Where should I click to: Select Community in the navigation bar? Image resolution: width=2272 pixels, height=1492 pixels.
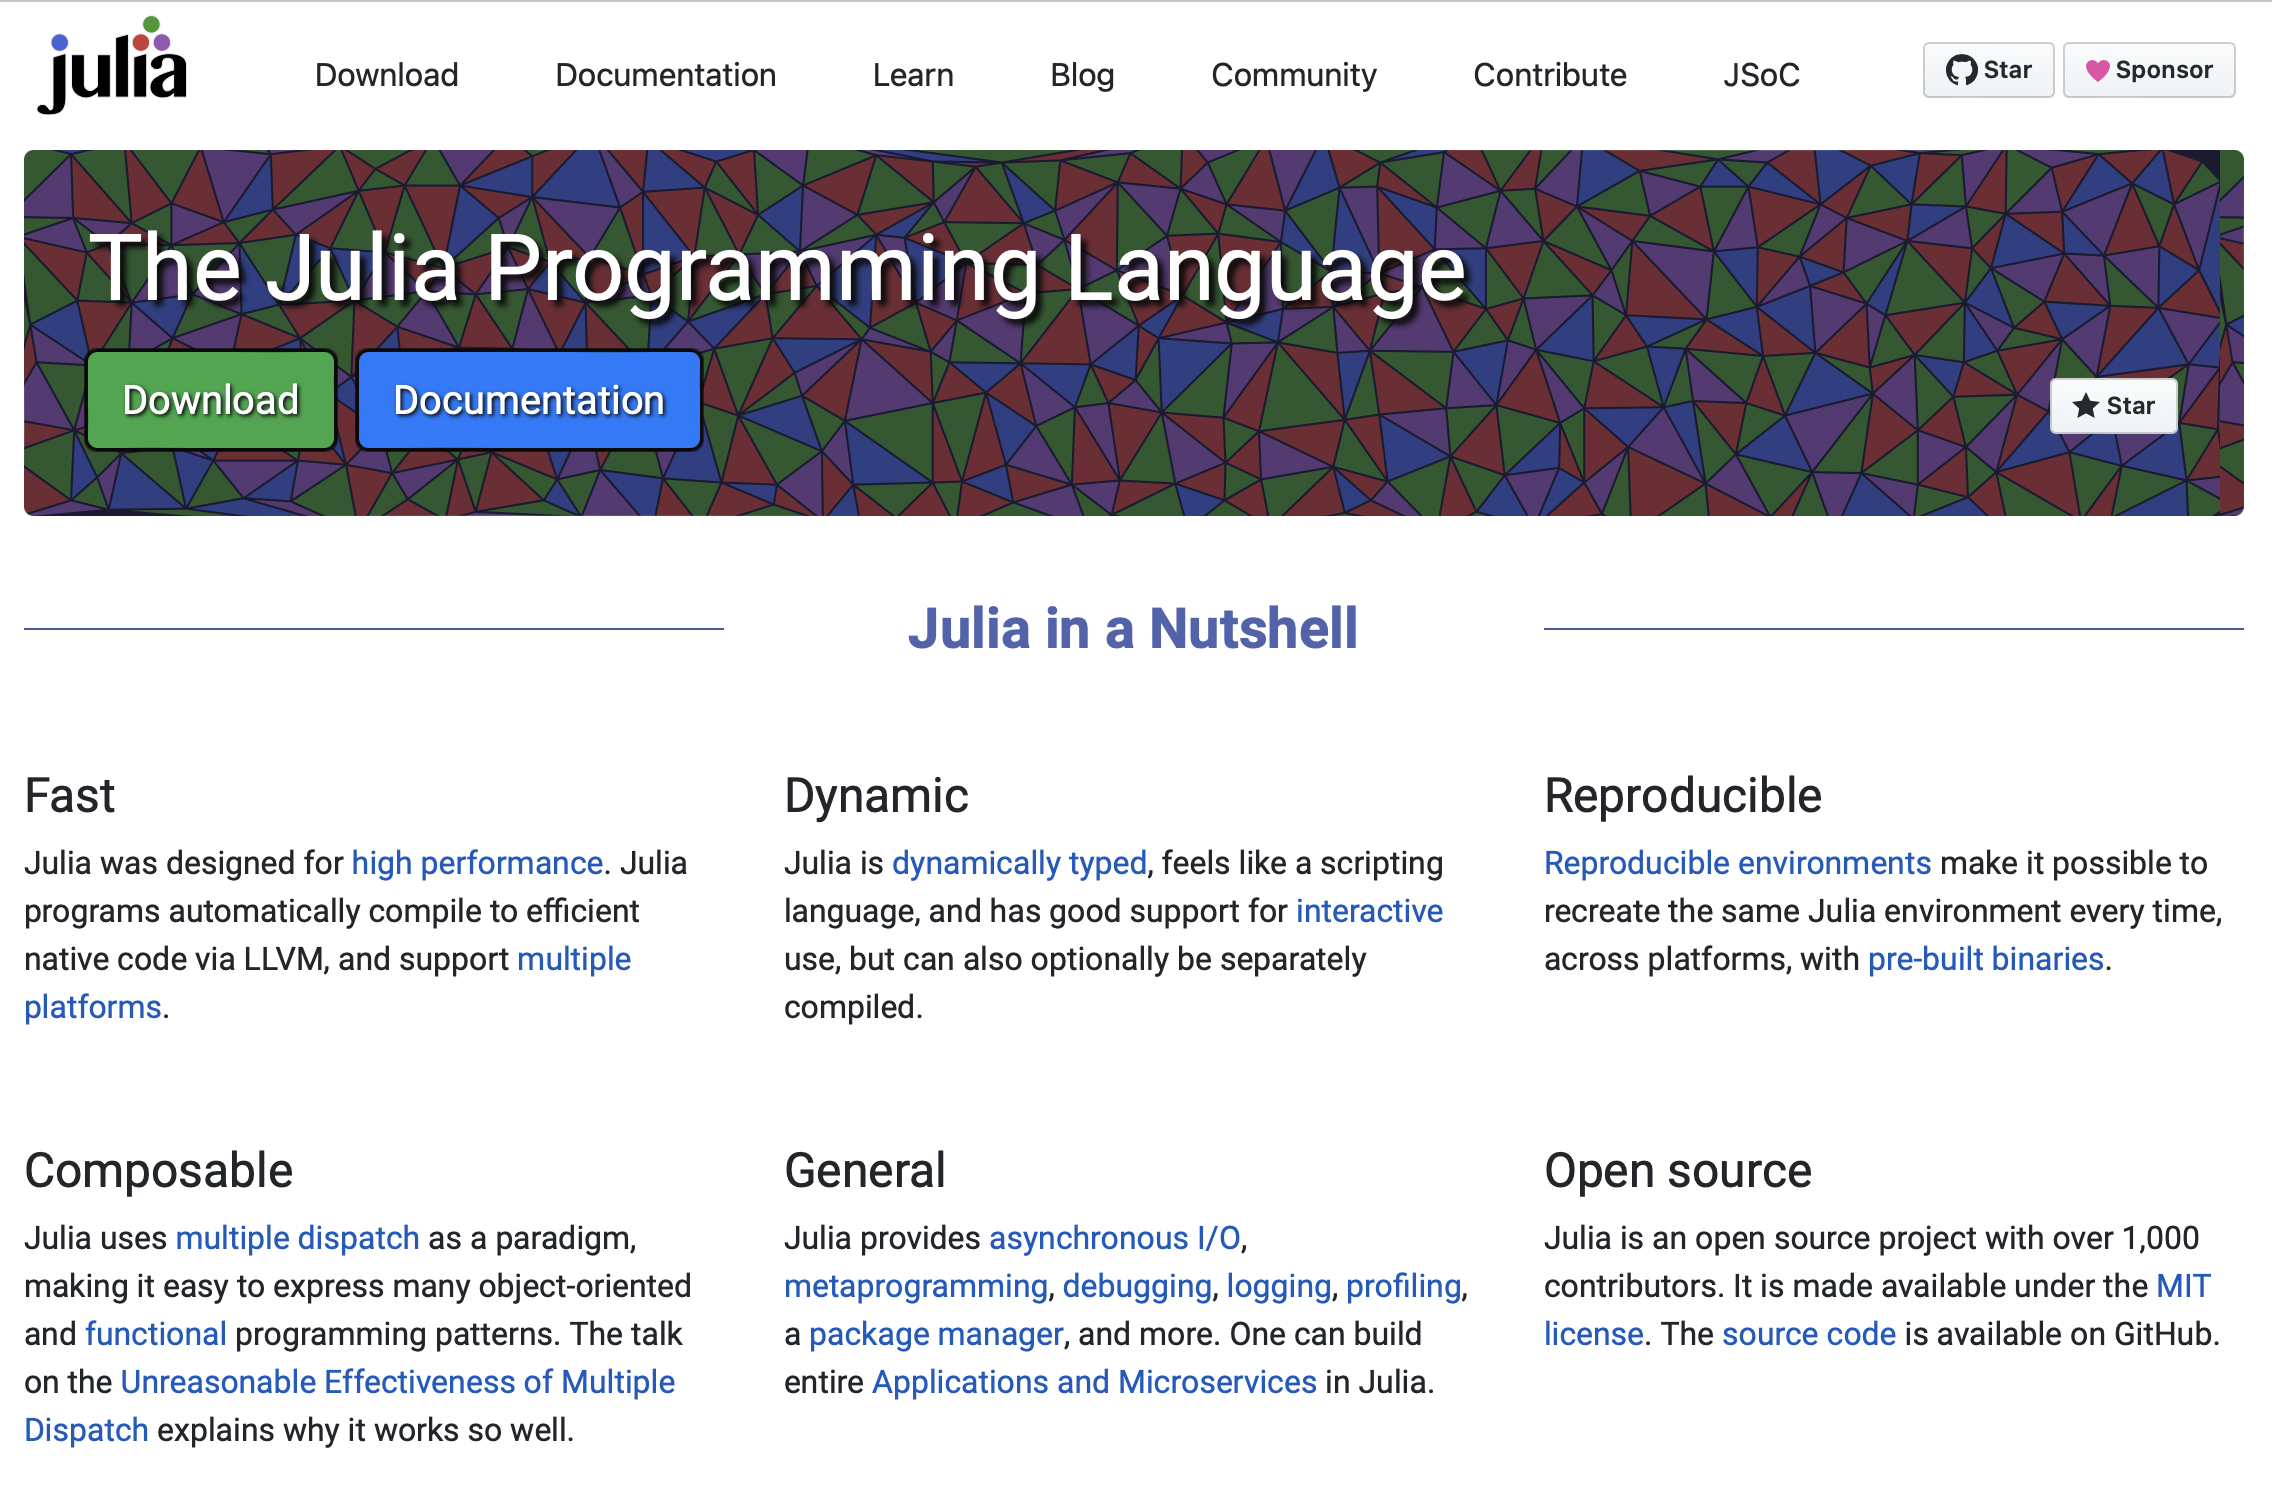point(1293,75)
